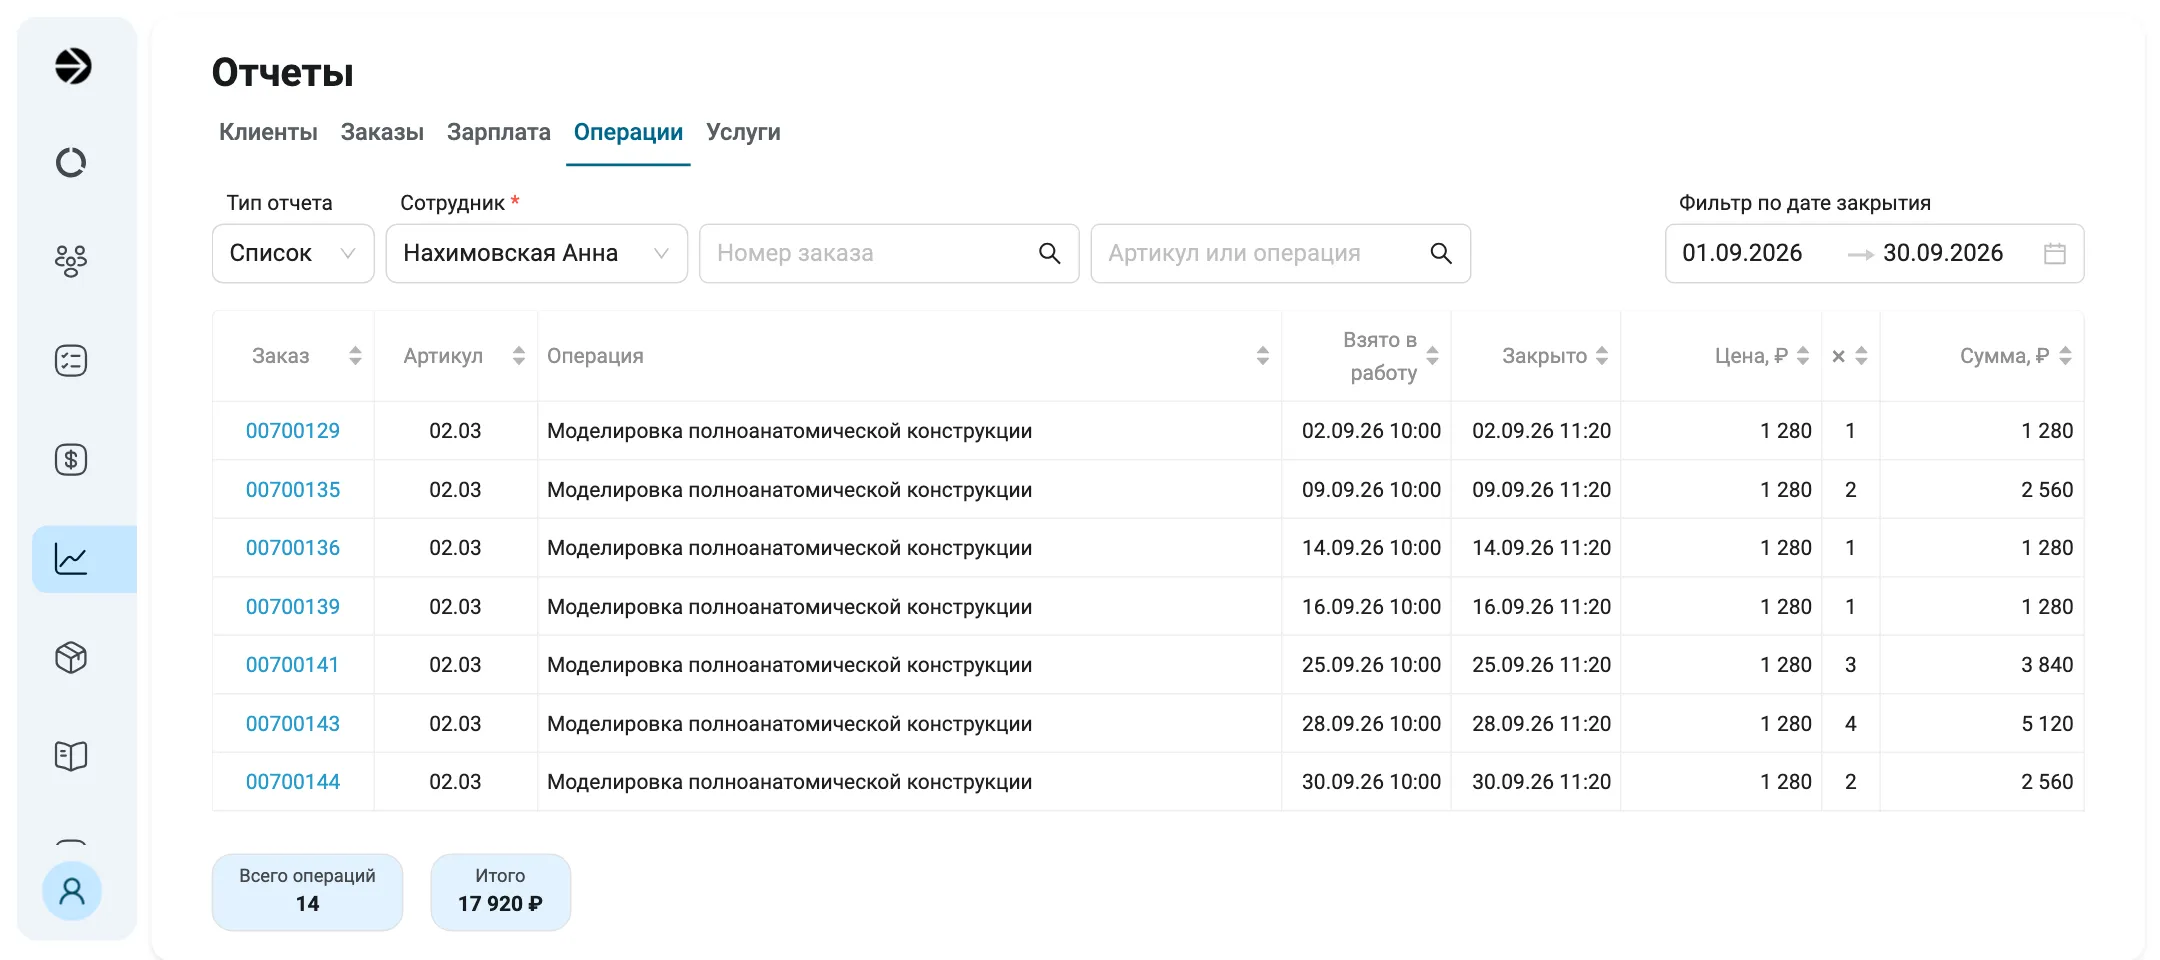Click end date 30.09.2026 in filter
This screenshot has height=960, width=2160.
(x=1943, y=253)
